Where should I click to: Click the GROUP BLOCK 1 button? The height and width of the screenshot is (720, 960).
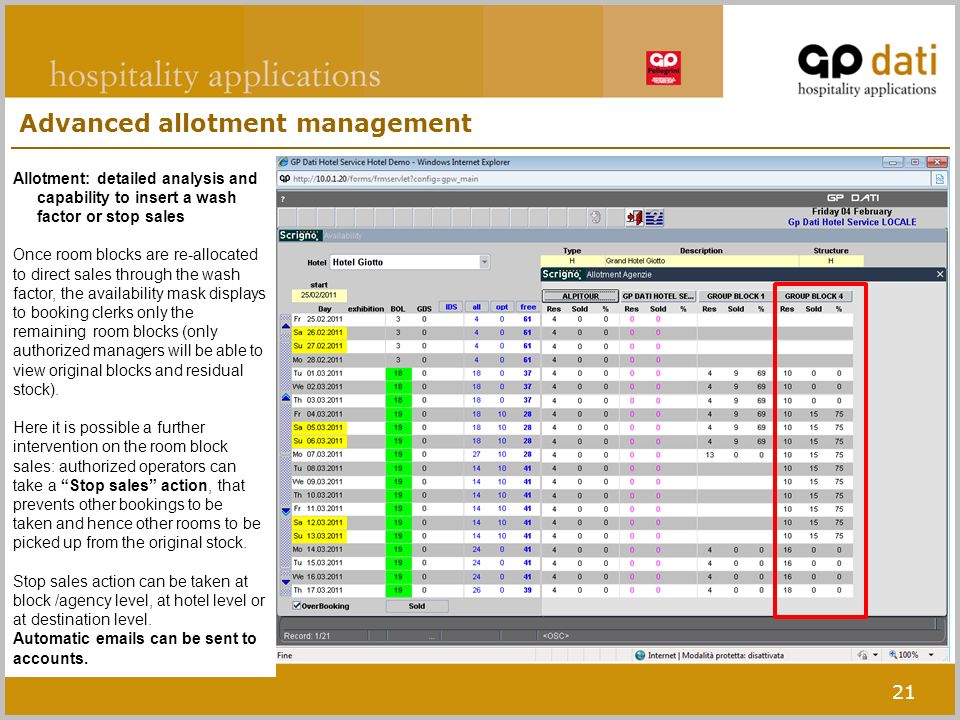point(736,296)
